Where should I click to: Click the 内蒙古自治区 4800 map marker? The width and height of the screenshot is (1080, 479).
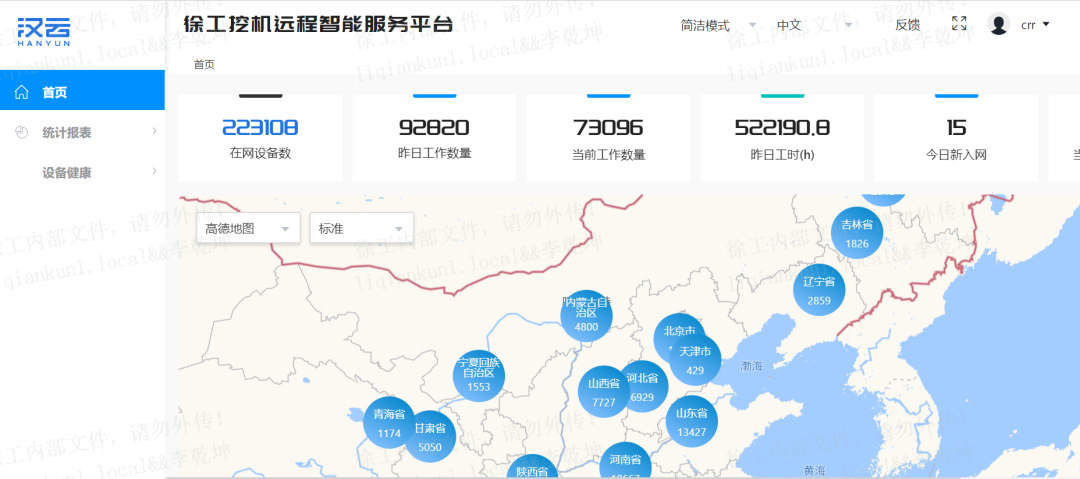586,316
